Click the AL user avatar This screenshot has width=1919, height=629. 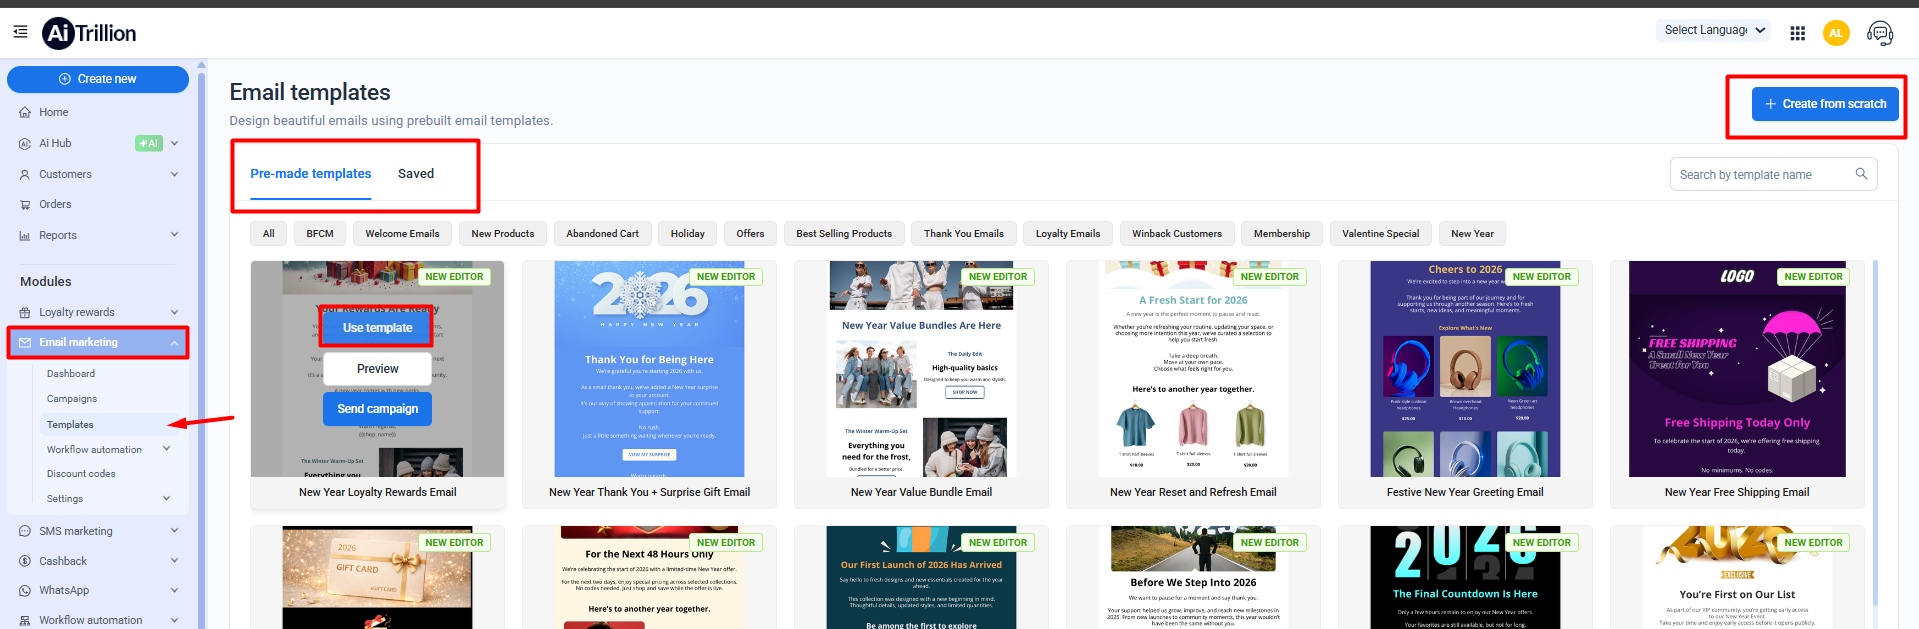[1835, 33]
